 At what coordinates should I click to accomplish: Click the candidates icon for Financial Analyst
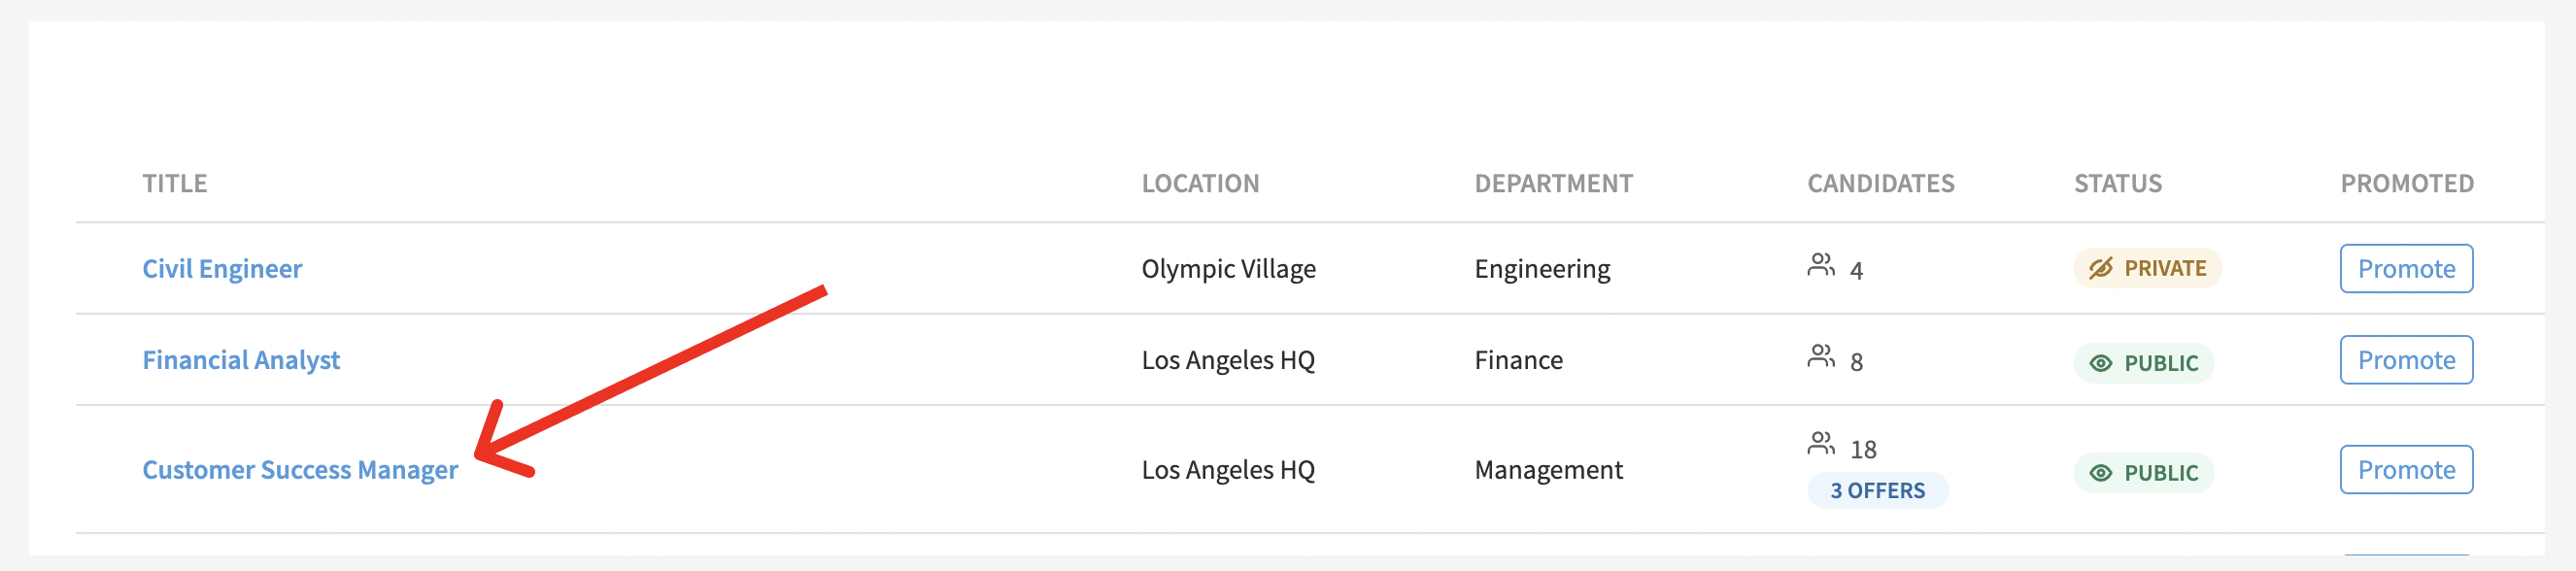[1821, 356]
